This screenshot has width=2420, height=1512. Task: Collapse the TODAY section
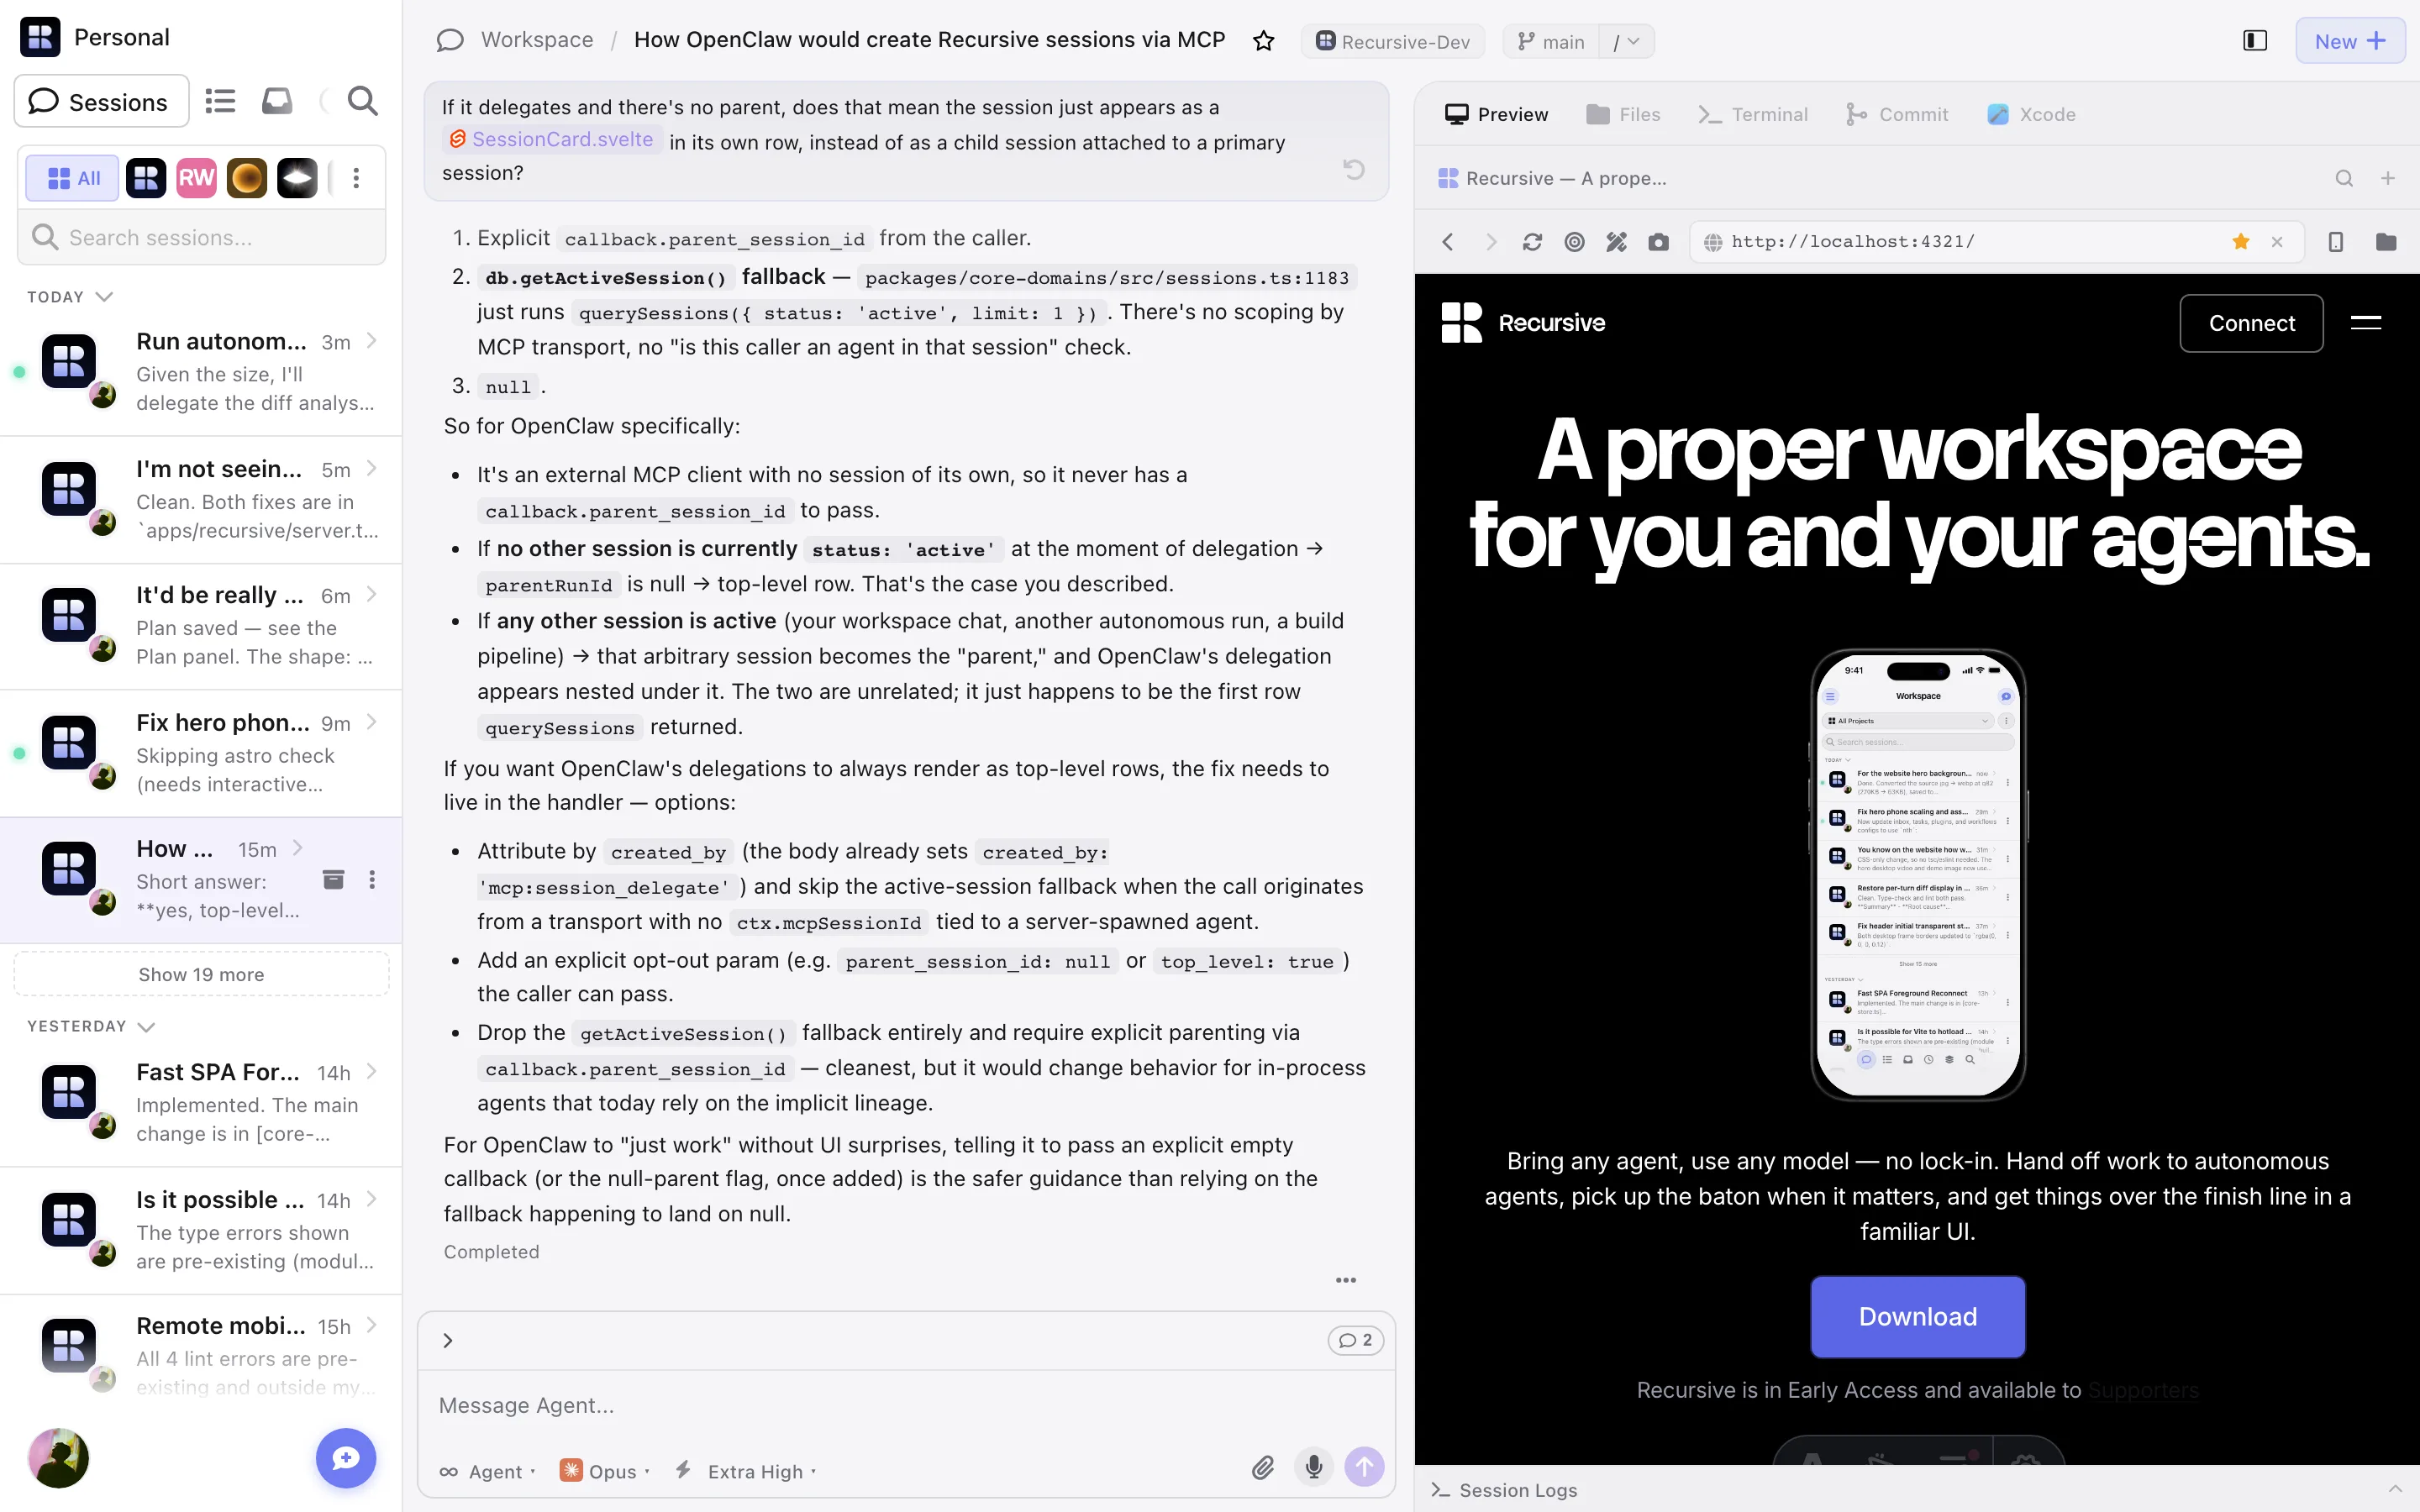(x=70, y=297)
